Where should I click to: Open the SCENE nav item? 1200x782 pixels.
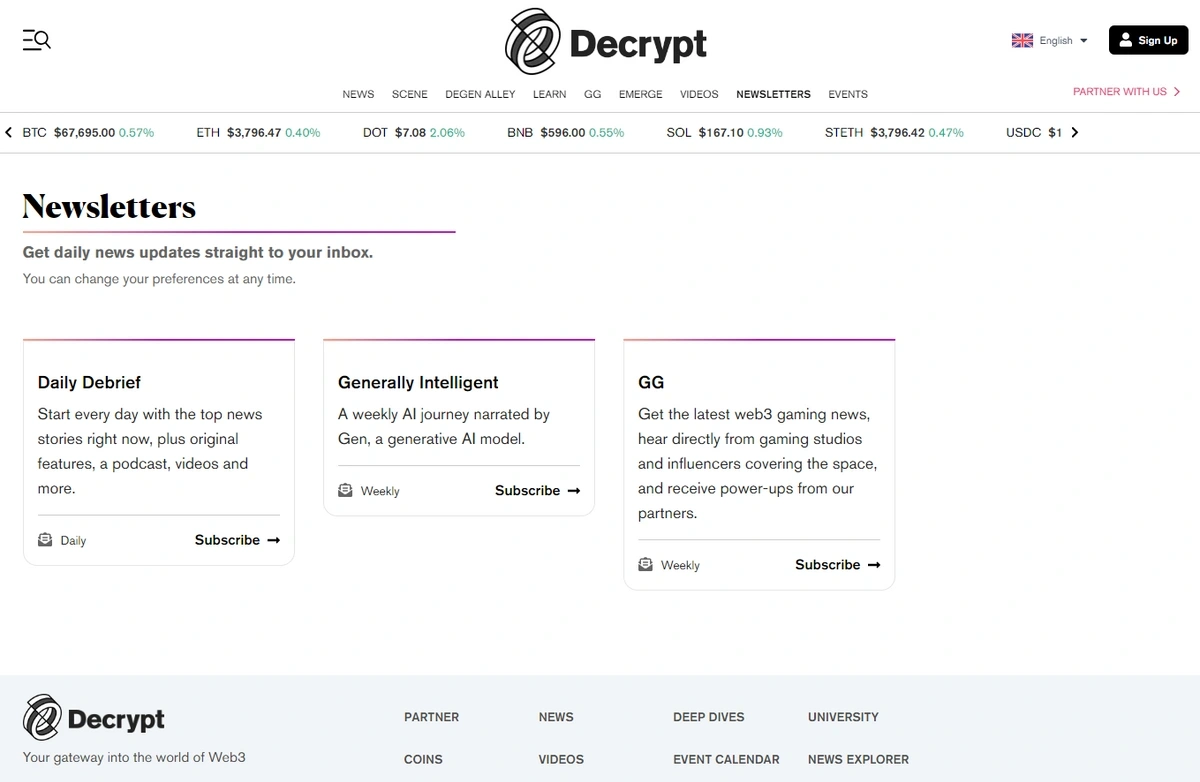pyautogui.click(x=410, y=94)
